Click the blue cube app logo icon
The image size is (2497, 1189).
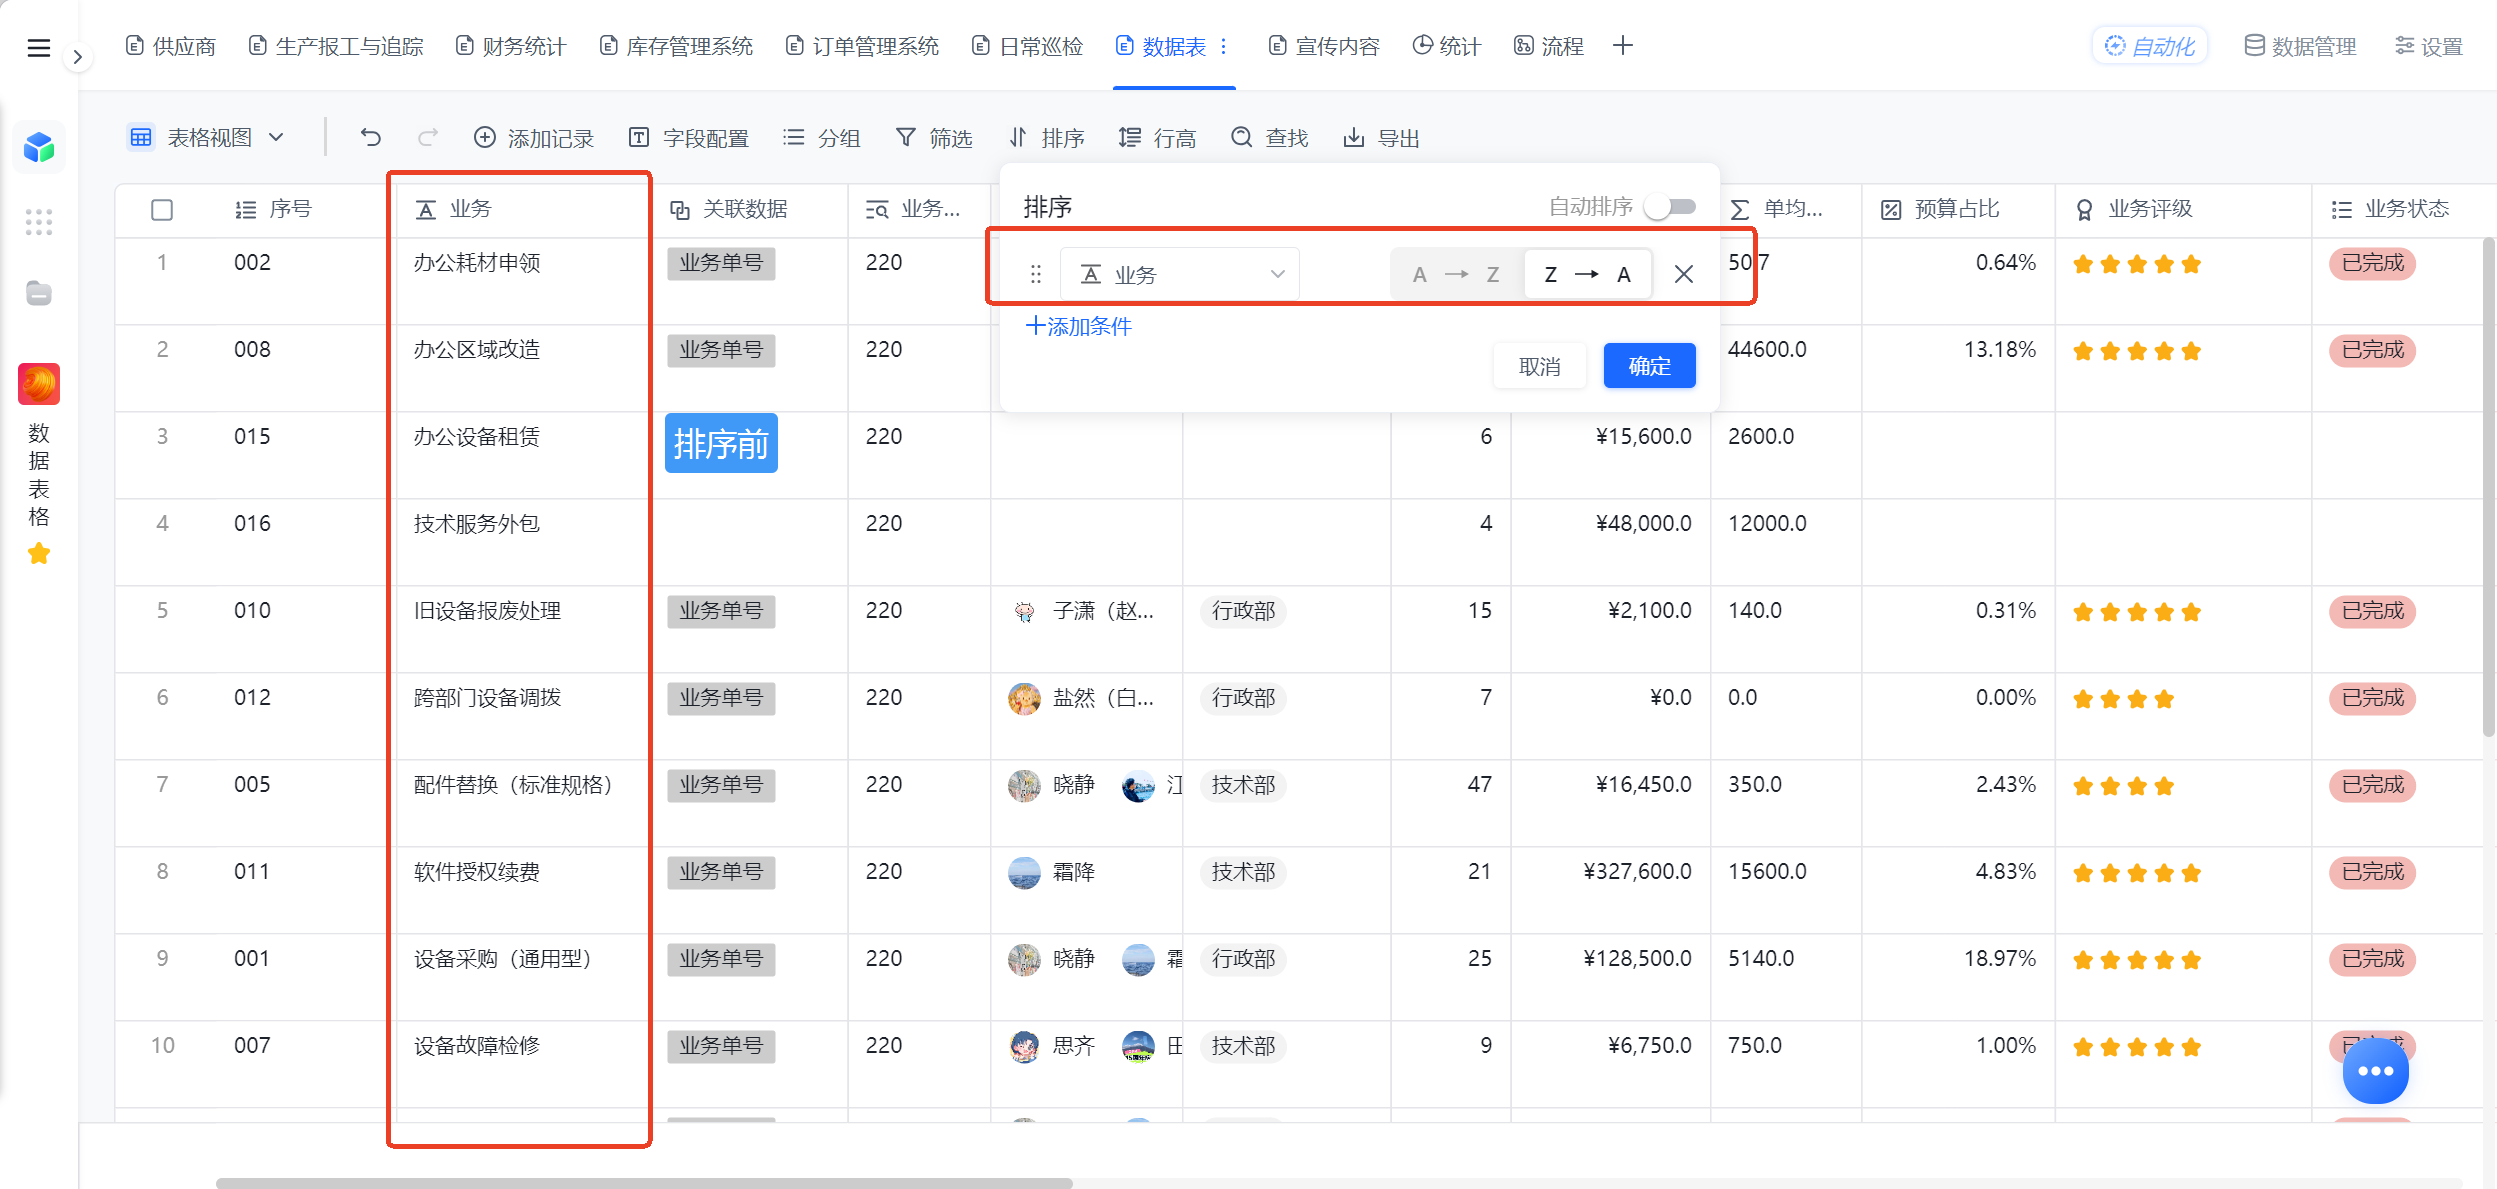(x=39, y=148)
